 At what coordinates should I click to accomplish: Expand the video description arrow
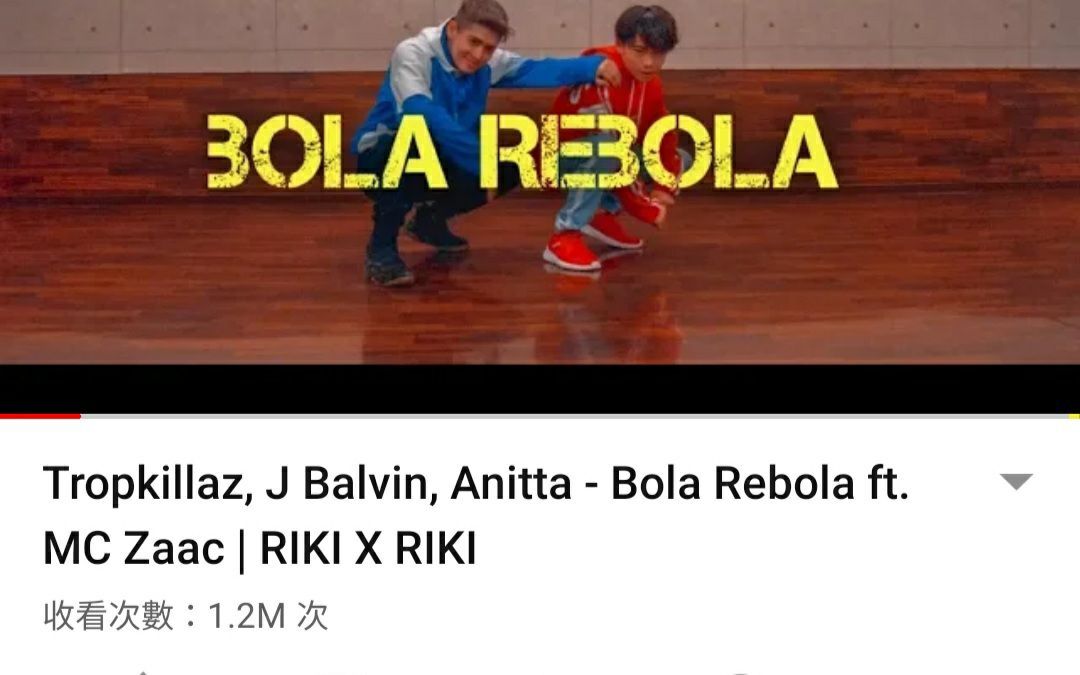point(1016,481)
